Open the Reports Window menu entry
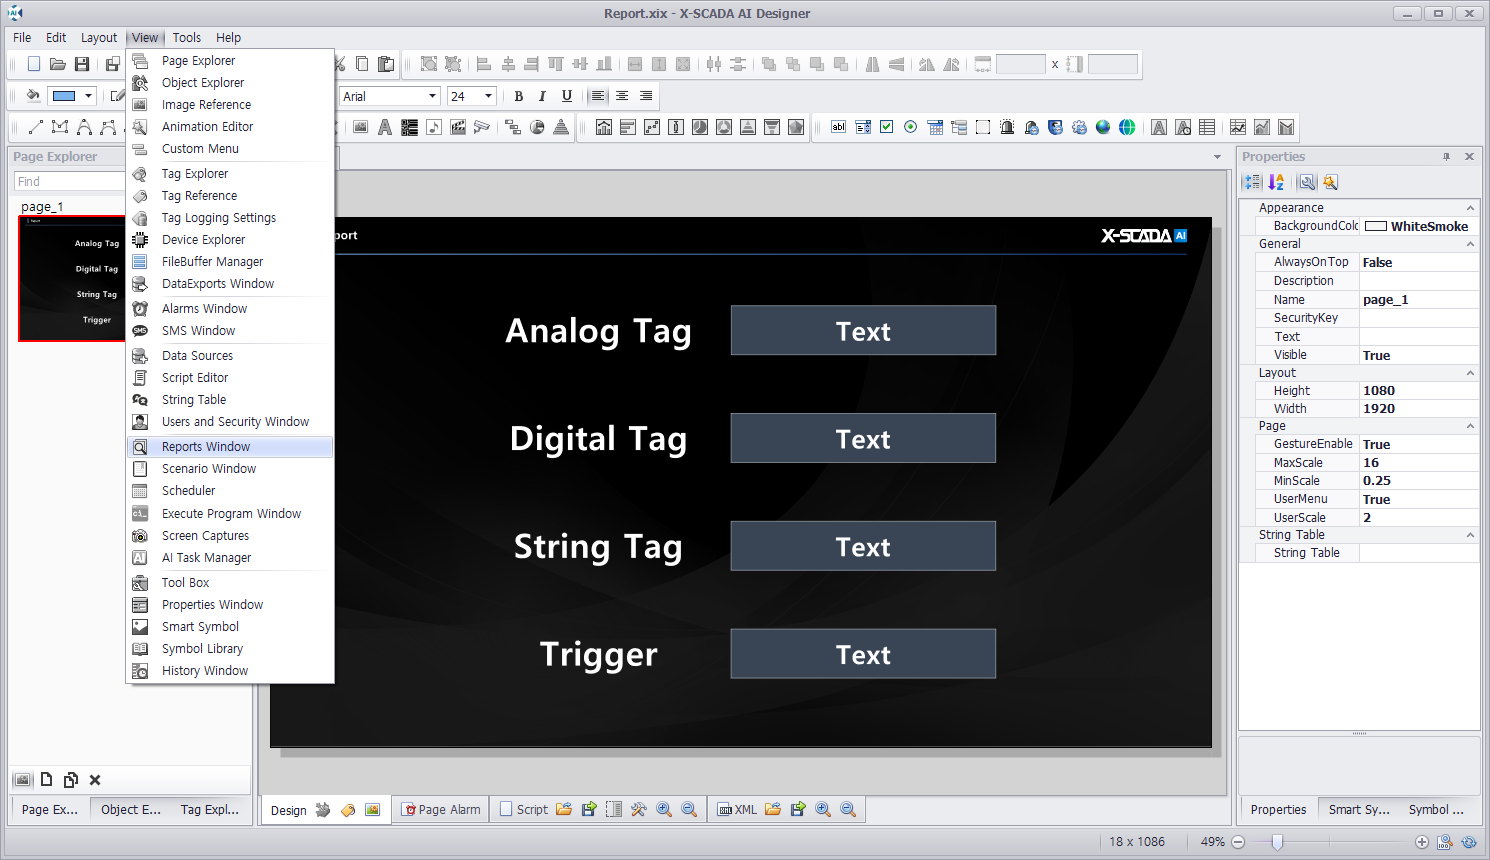 tap(206, 447)
